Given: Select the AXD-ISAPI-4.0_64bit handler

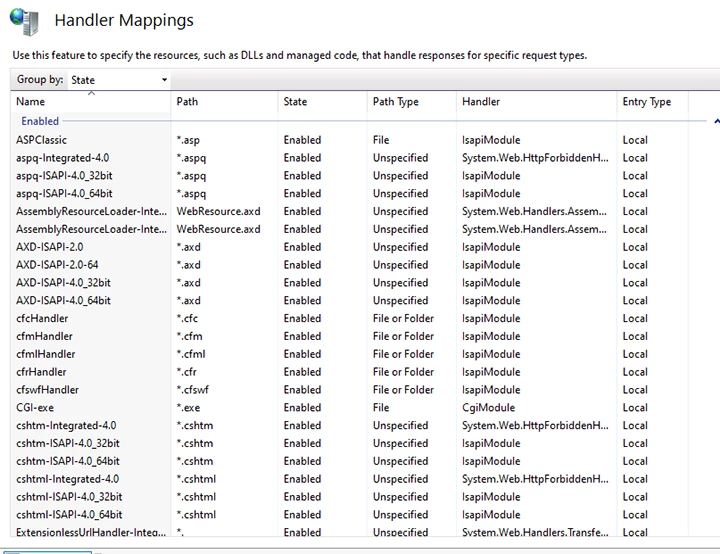Looking at the screenshot, I should 63,300.
